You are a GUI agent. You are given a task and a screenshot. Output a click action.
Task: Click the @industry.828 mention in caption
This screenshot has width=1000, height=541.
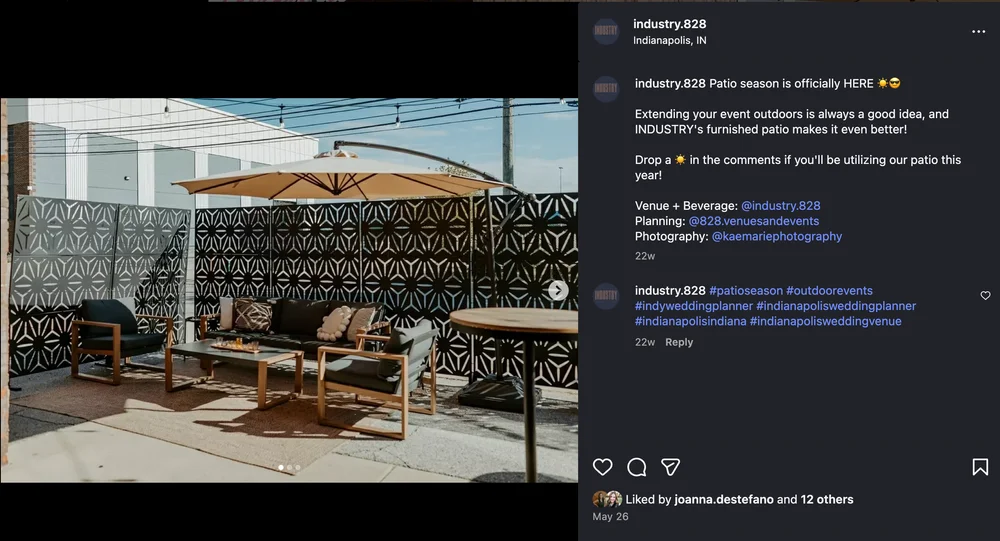tap(780, 206)
